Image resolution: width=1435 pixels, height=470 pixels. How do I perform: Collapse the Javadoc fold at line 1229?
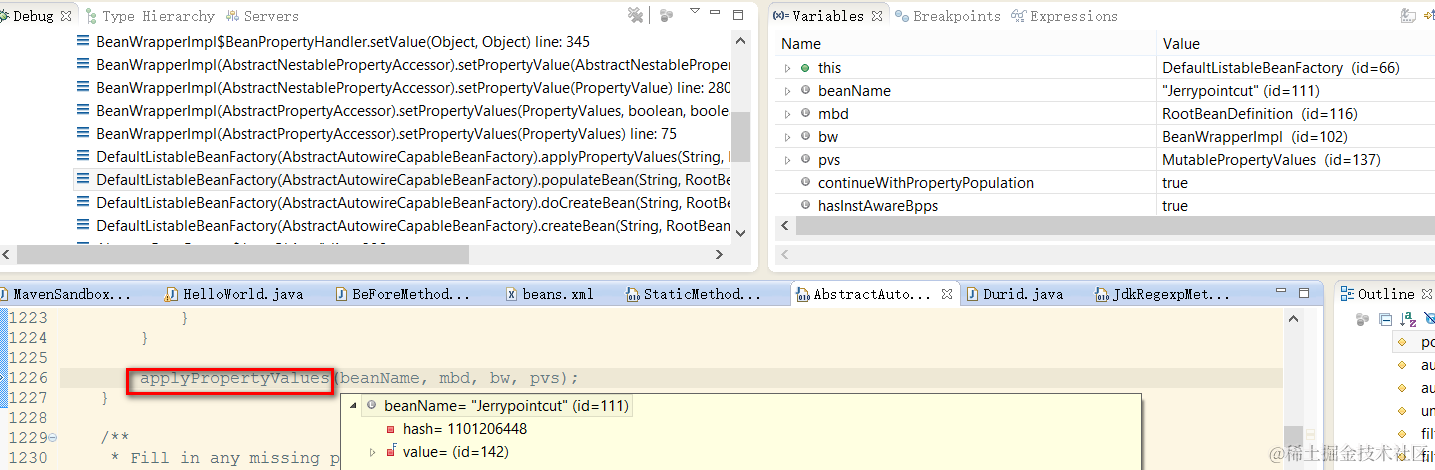pos(52,438)
